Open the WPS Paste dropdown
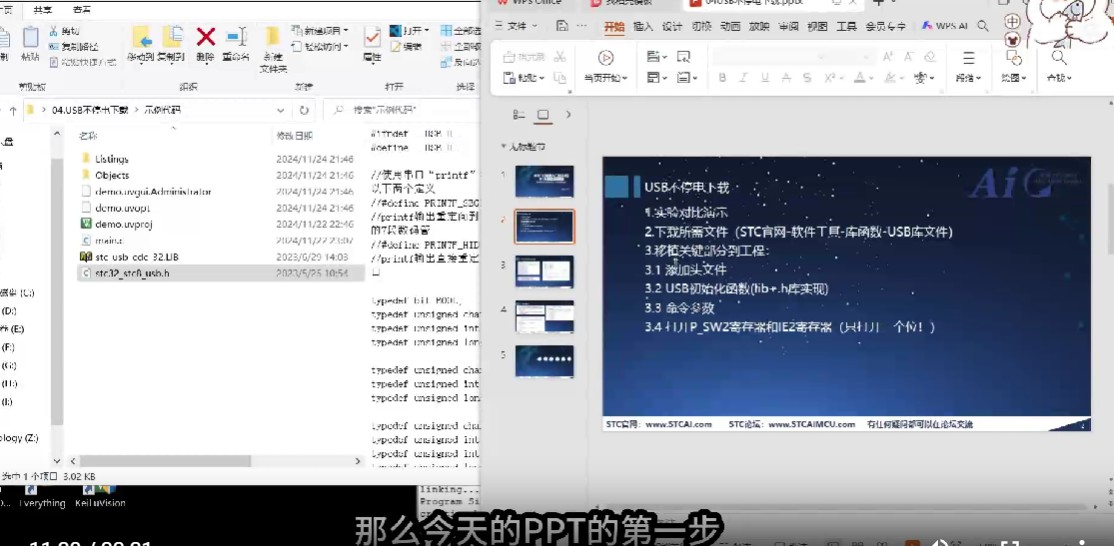The image size is (1114, 546). (524, 78)
